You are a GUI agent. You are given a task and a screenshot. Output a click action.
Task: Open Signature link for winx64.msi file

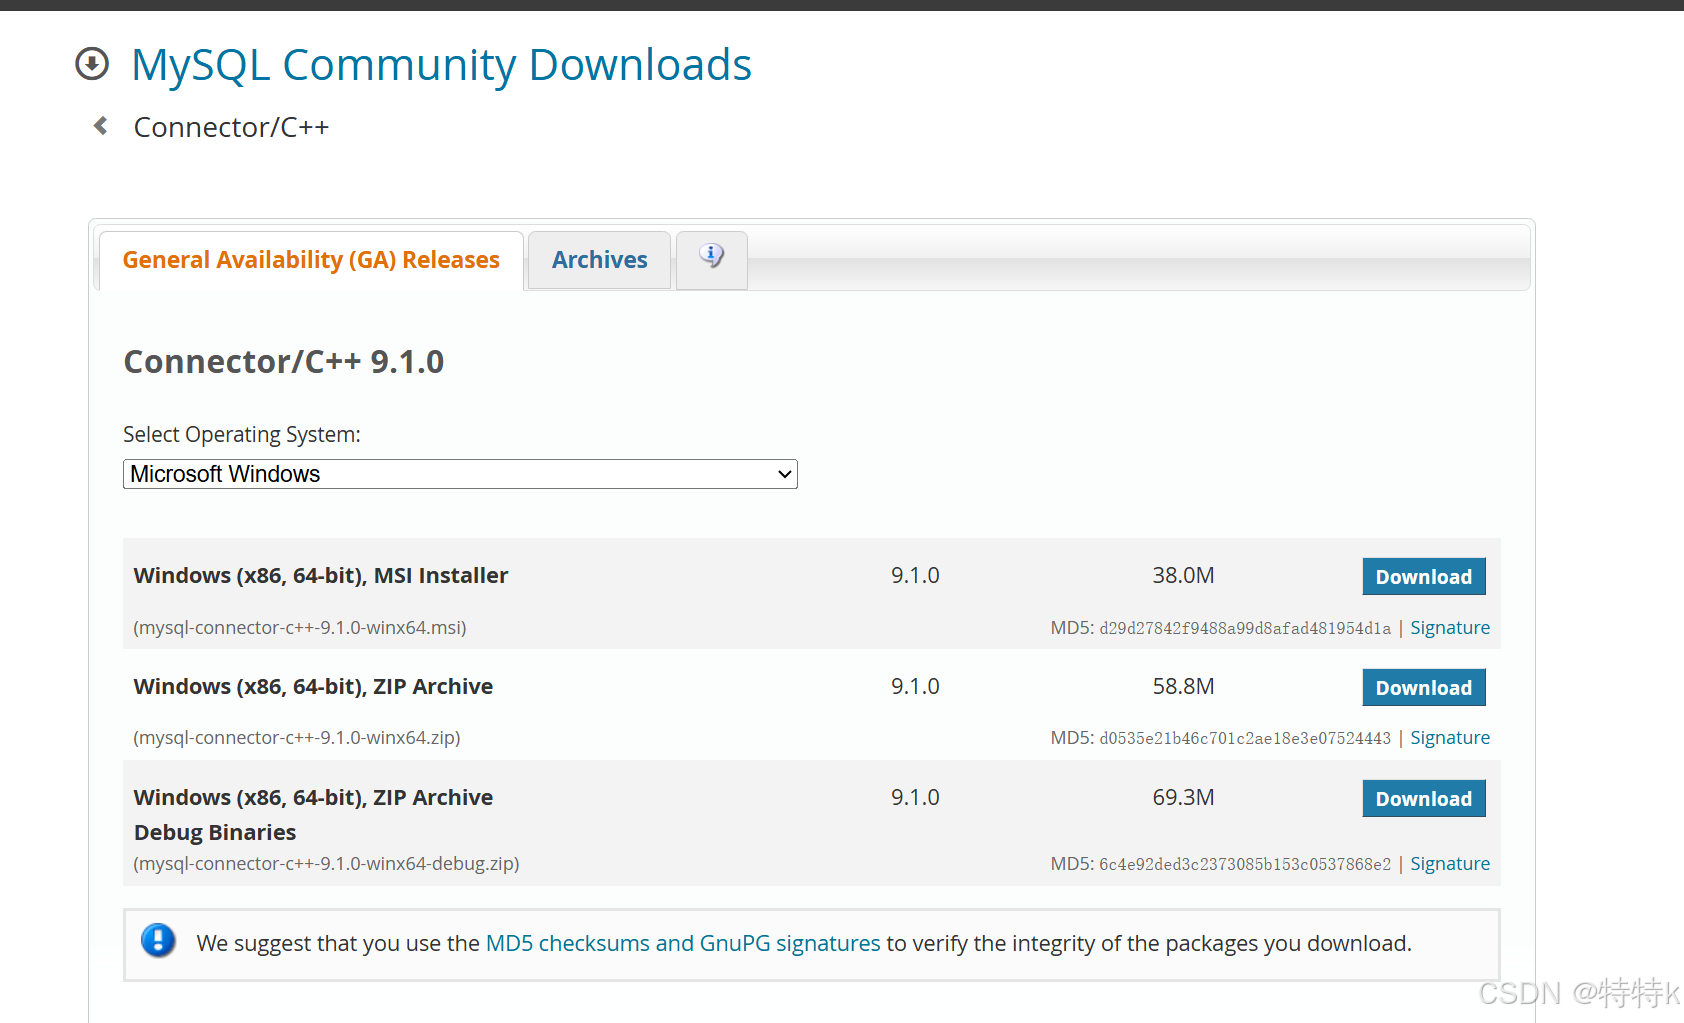tap(1450, 628)
